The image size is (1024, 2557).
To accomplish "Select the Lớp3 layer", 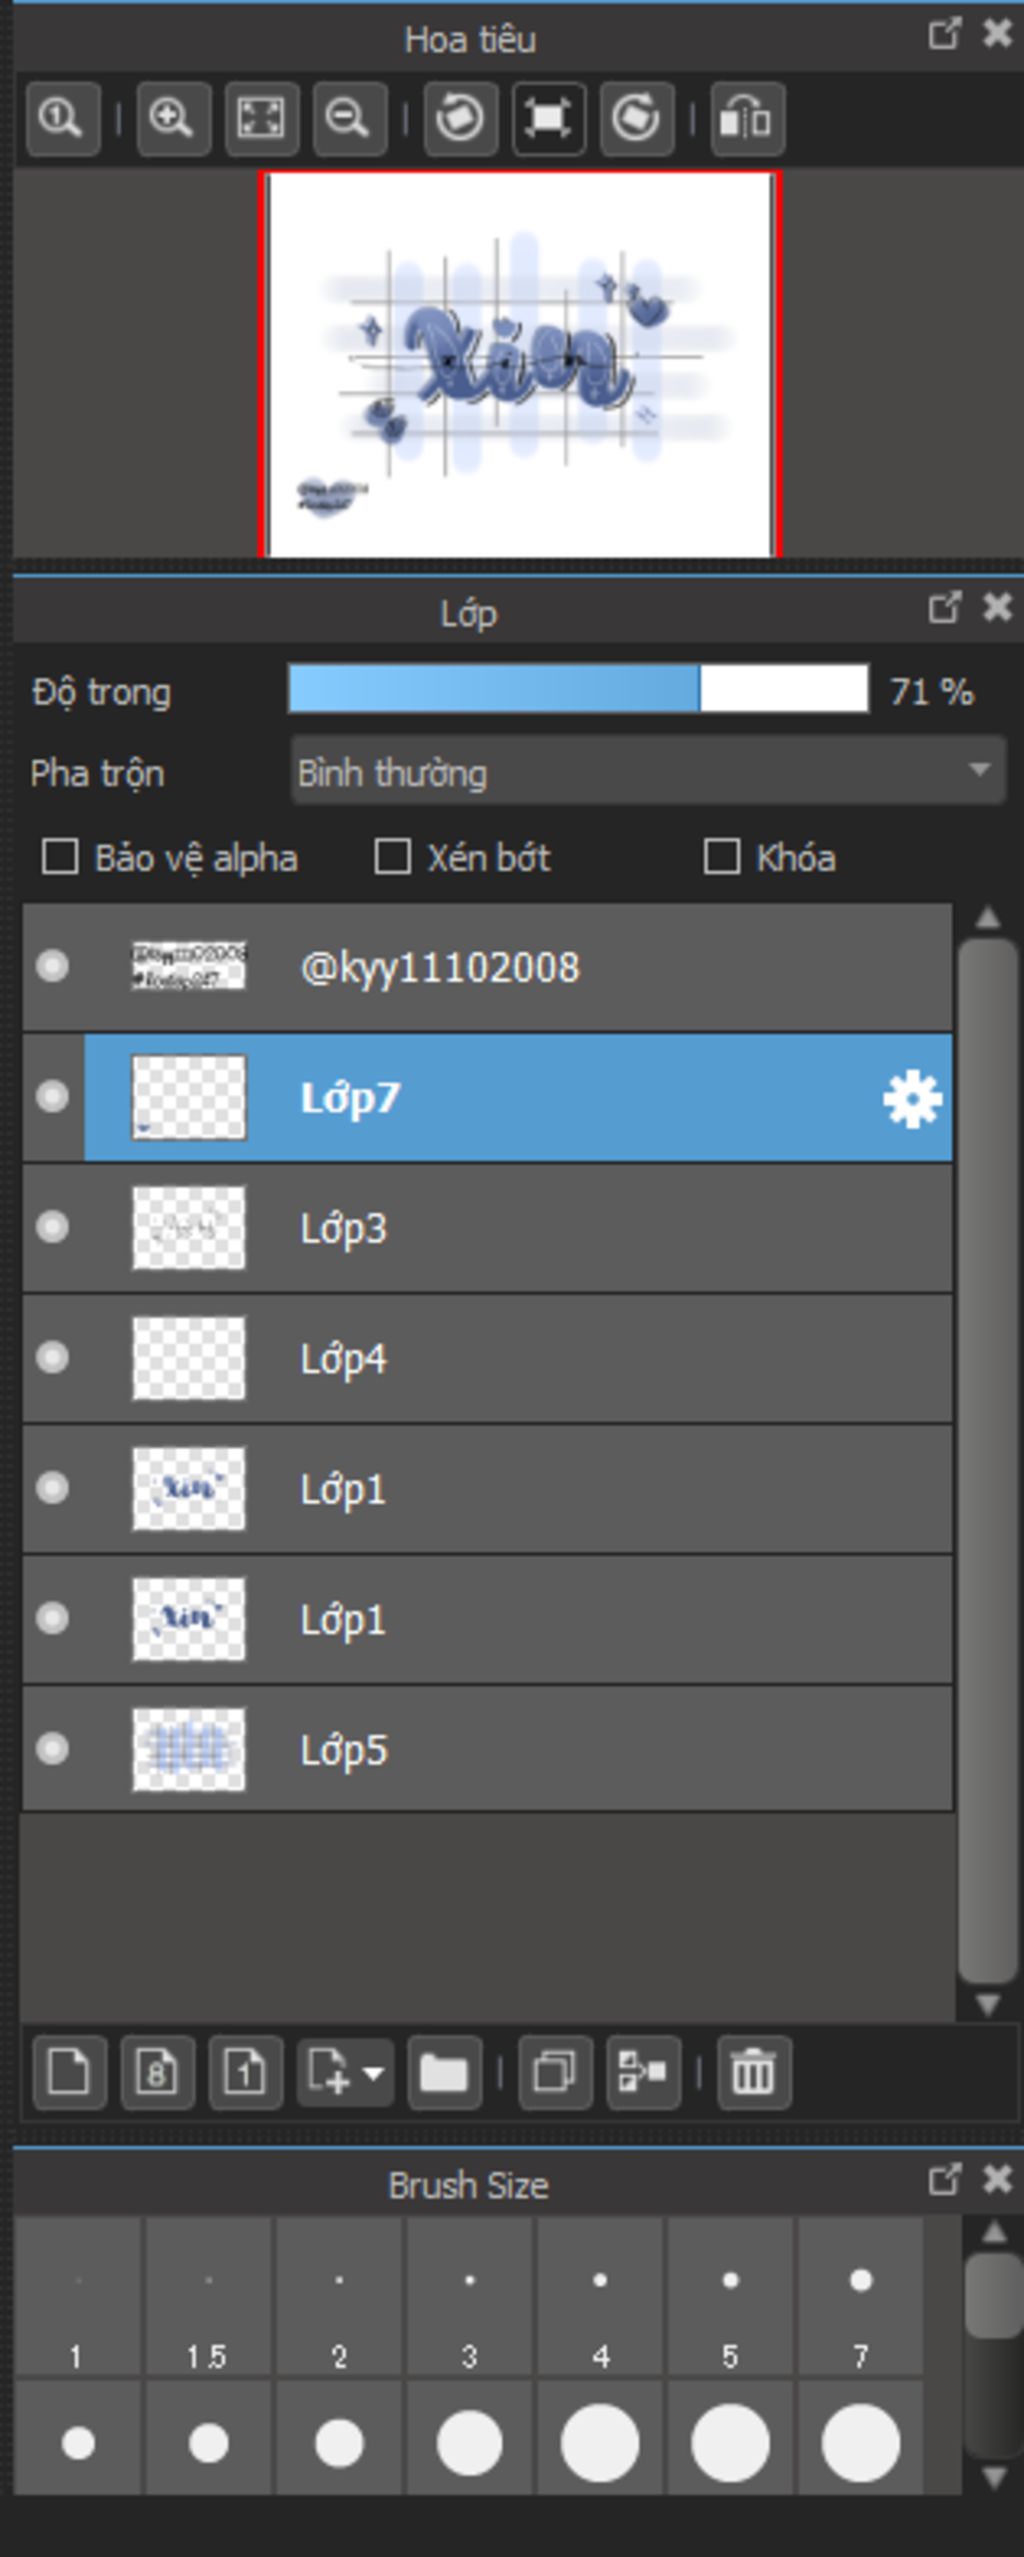I will click(487, 1228).
